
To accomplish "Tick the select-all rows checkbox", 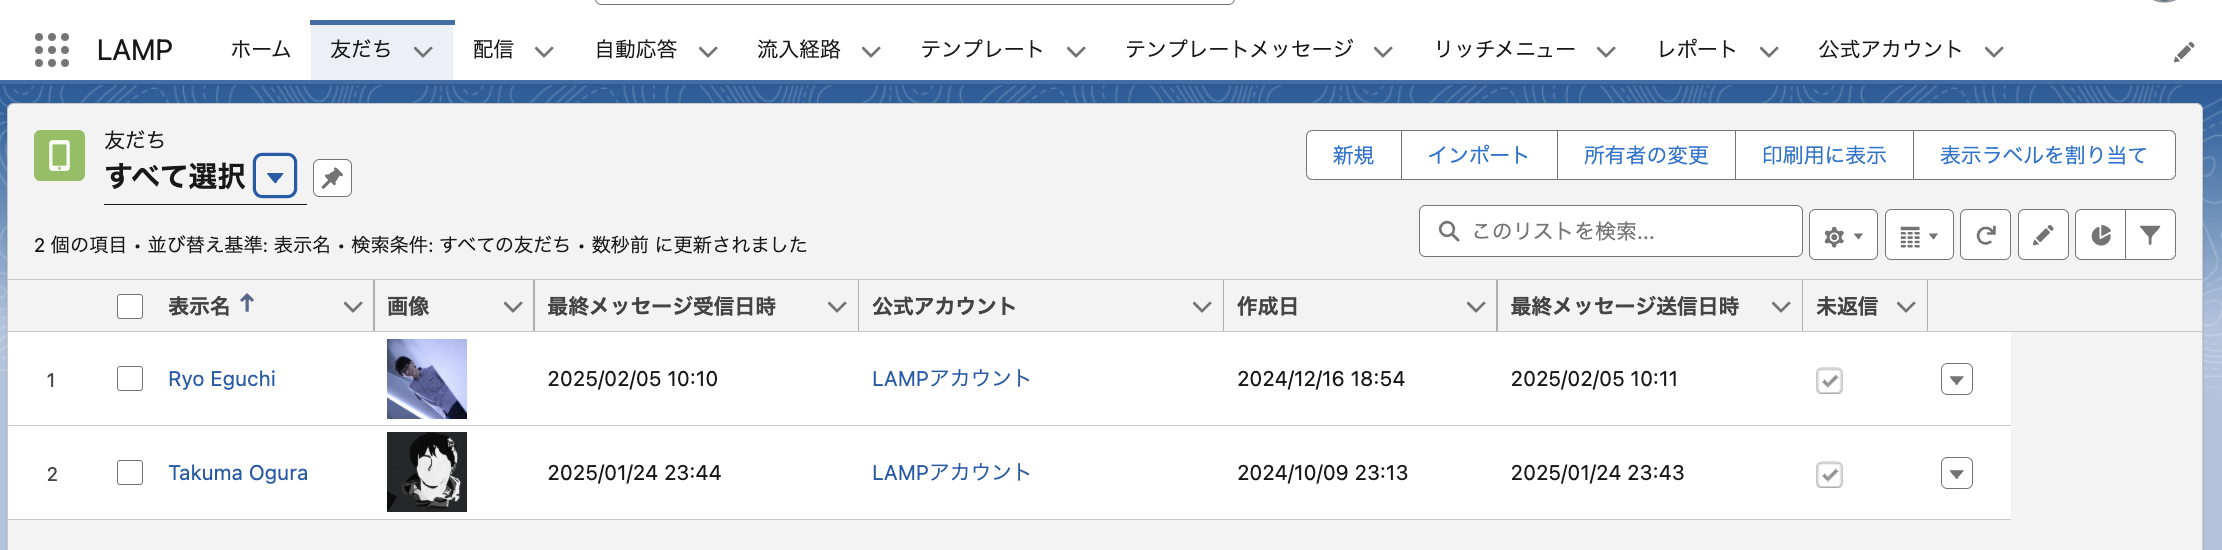I will [130, 306].
